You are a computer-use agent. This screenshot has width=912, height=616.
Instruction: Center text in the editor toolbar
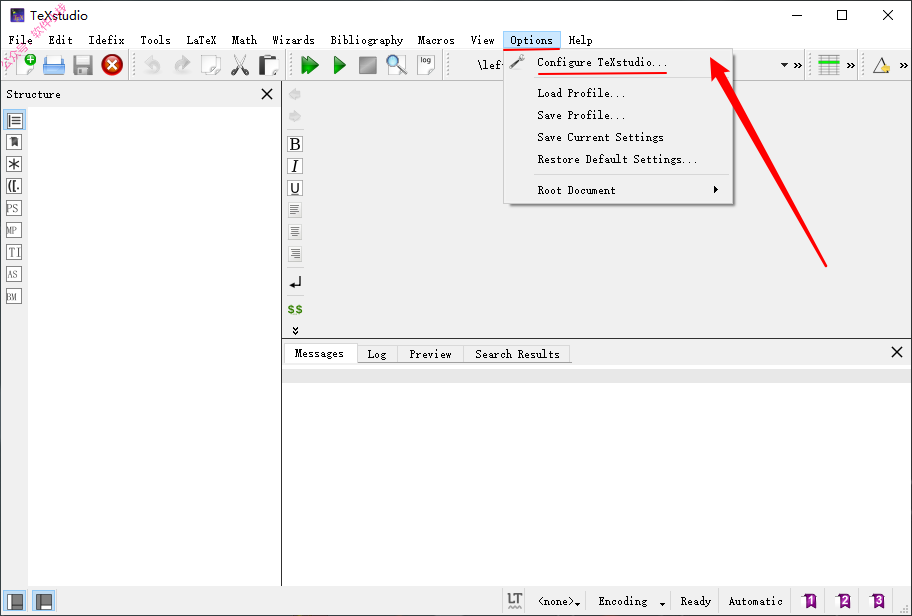[x=295, y=232]
